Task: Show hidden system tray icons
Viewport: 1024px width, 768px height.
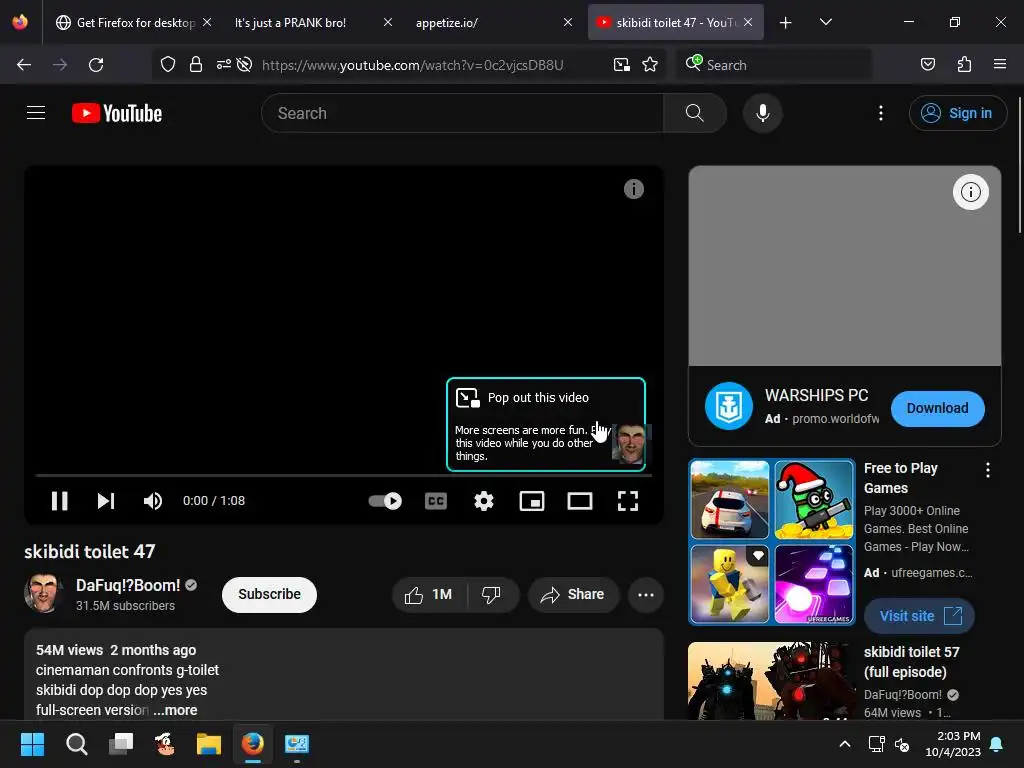Action: click(x=844, y=744)
